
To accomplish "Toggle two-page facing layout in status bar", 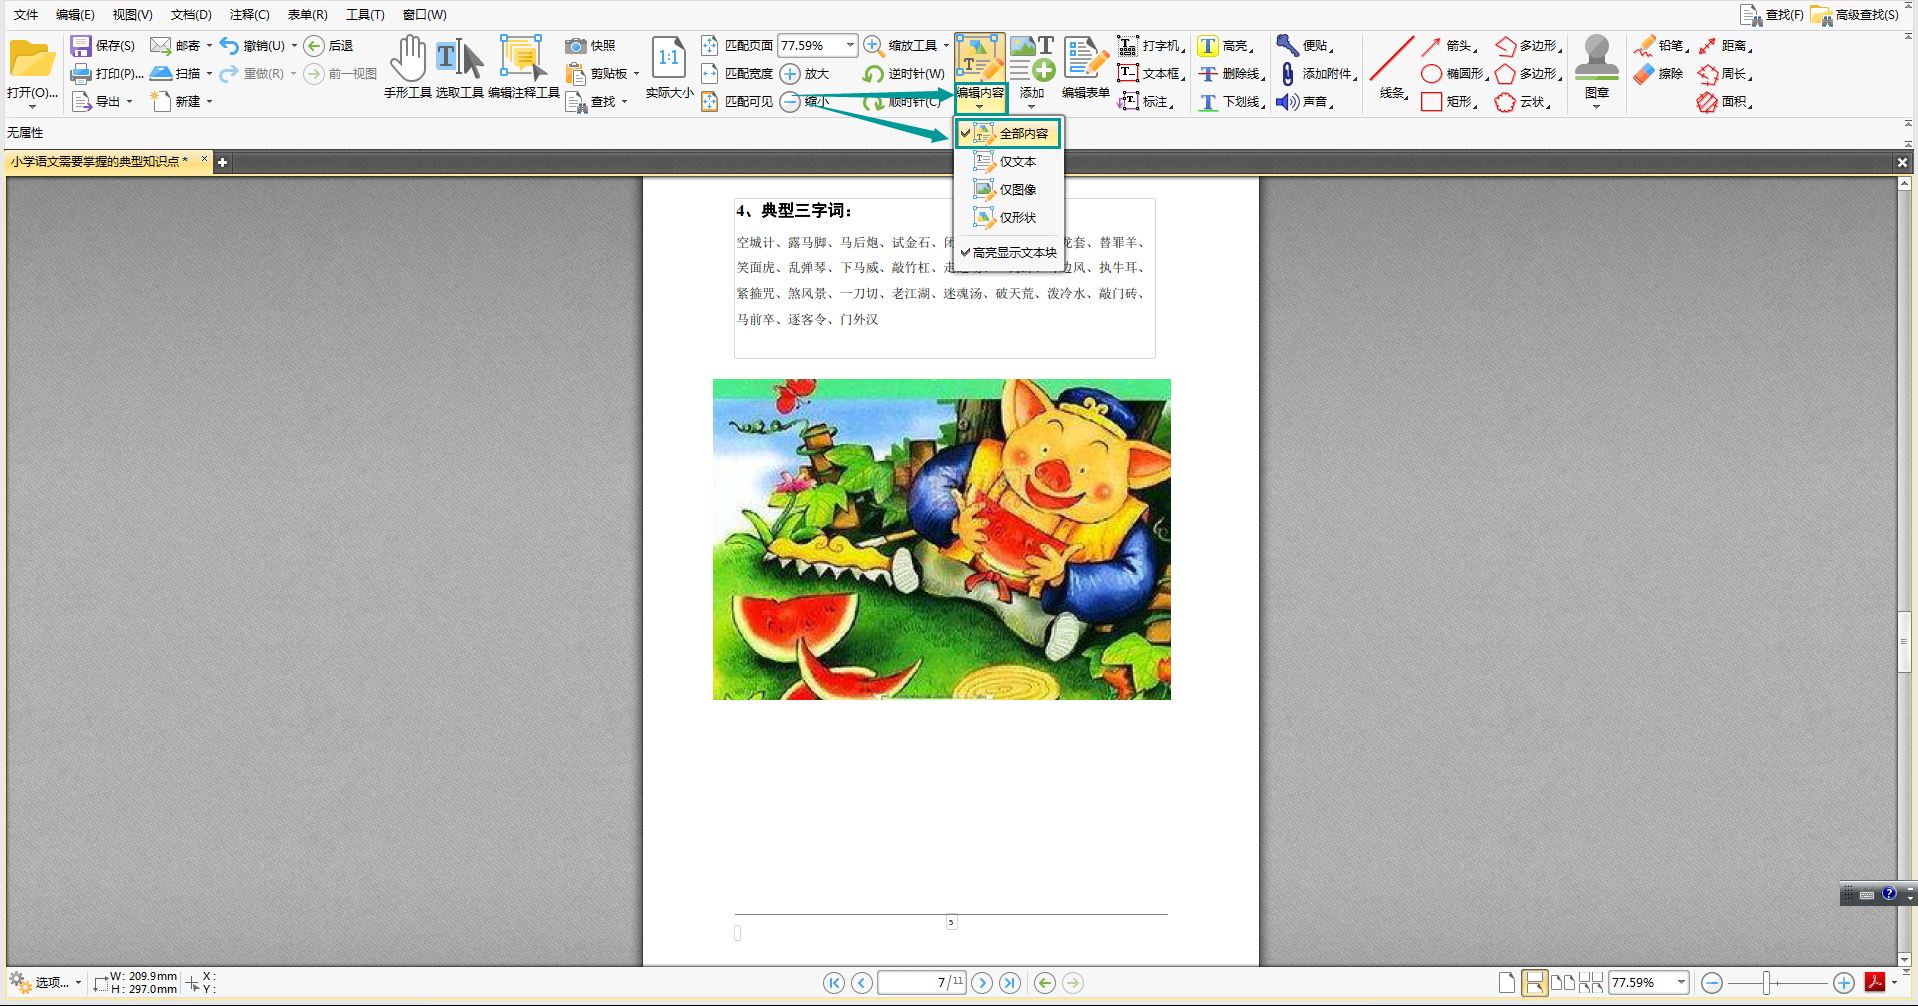I will pyautogui.click(x=1562, y=983).
